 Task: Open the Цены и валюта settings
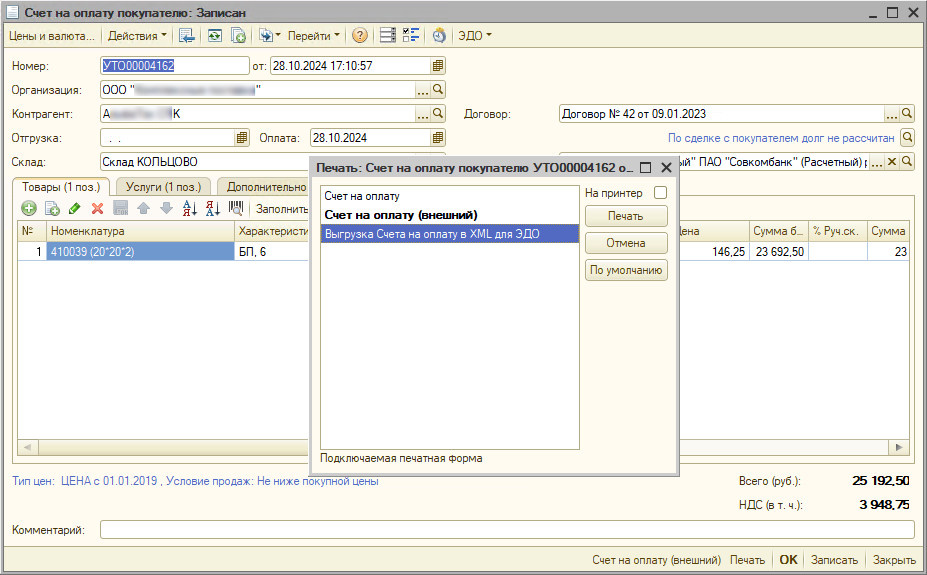tap(51, 35)
